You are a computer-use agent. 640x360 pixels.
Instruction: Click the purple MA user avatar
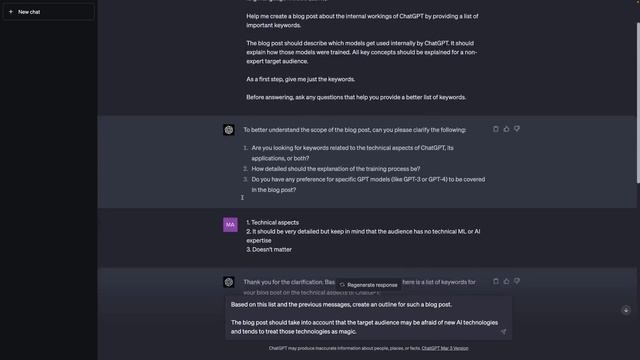point(230,224)
